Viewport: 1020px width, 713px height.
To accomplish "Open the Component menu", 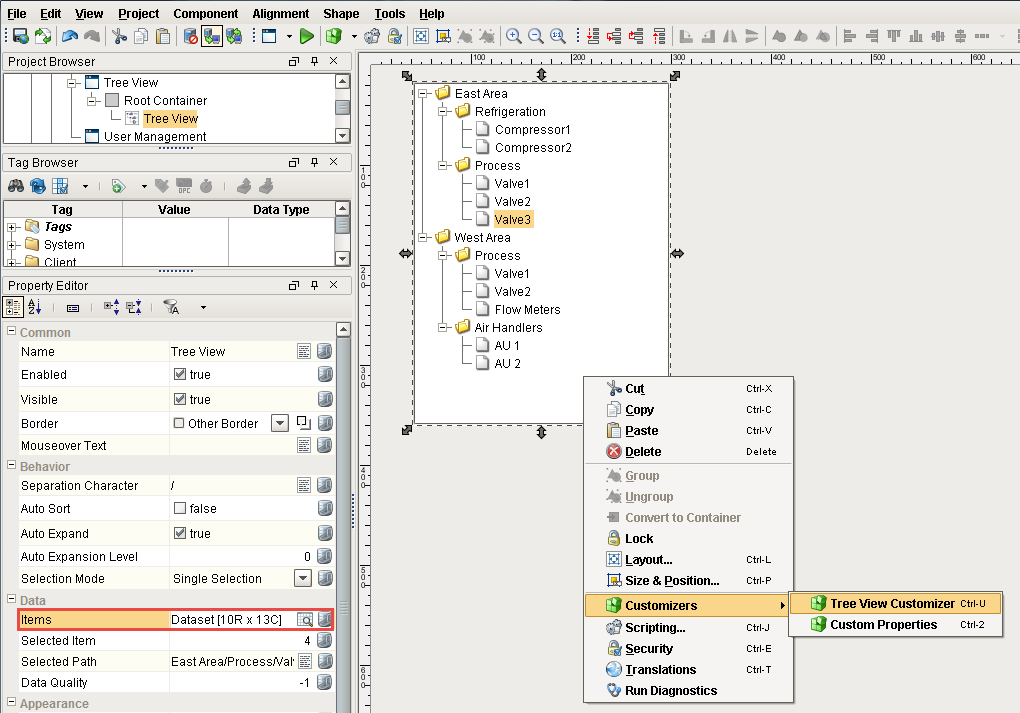I will tap(206, 13).
